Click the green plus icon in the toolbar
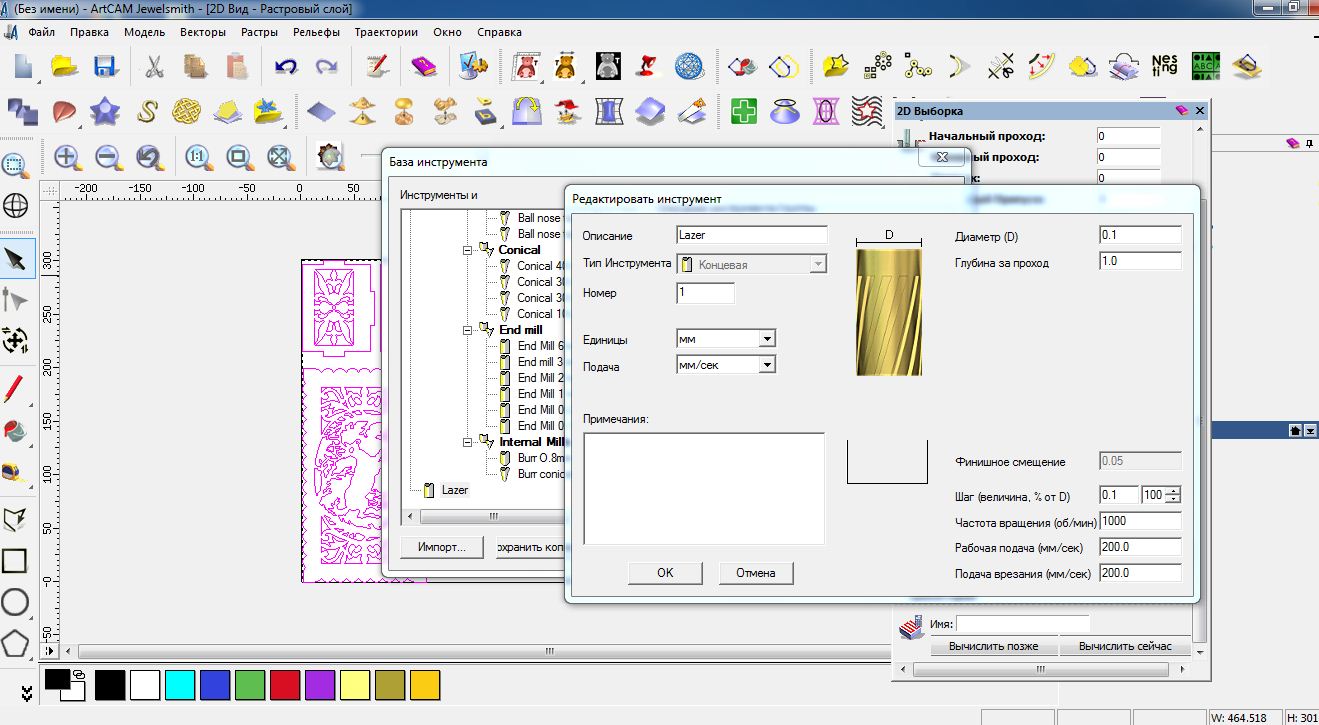Image resolution: width=1319 pixels, height=725 pixels. pos(744,110)
